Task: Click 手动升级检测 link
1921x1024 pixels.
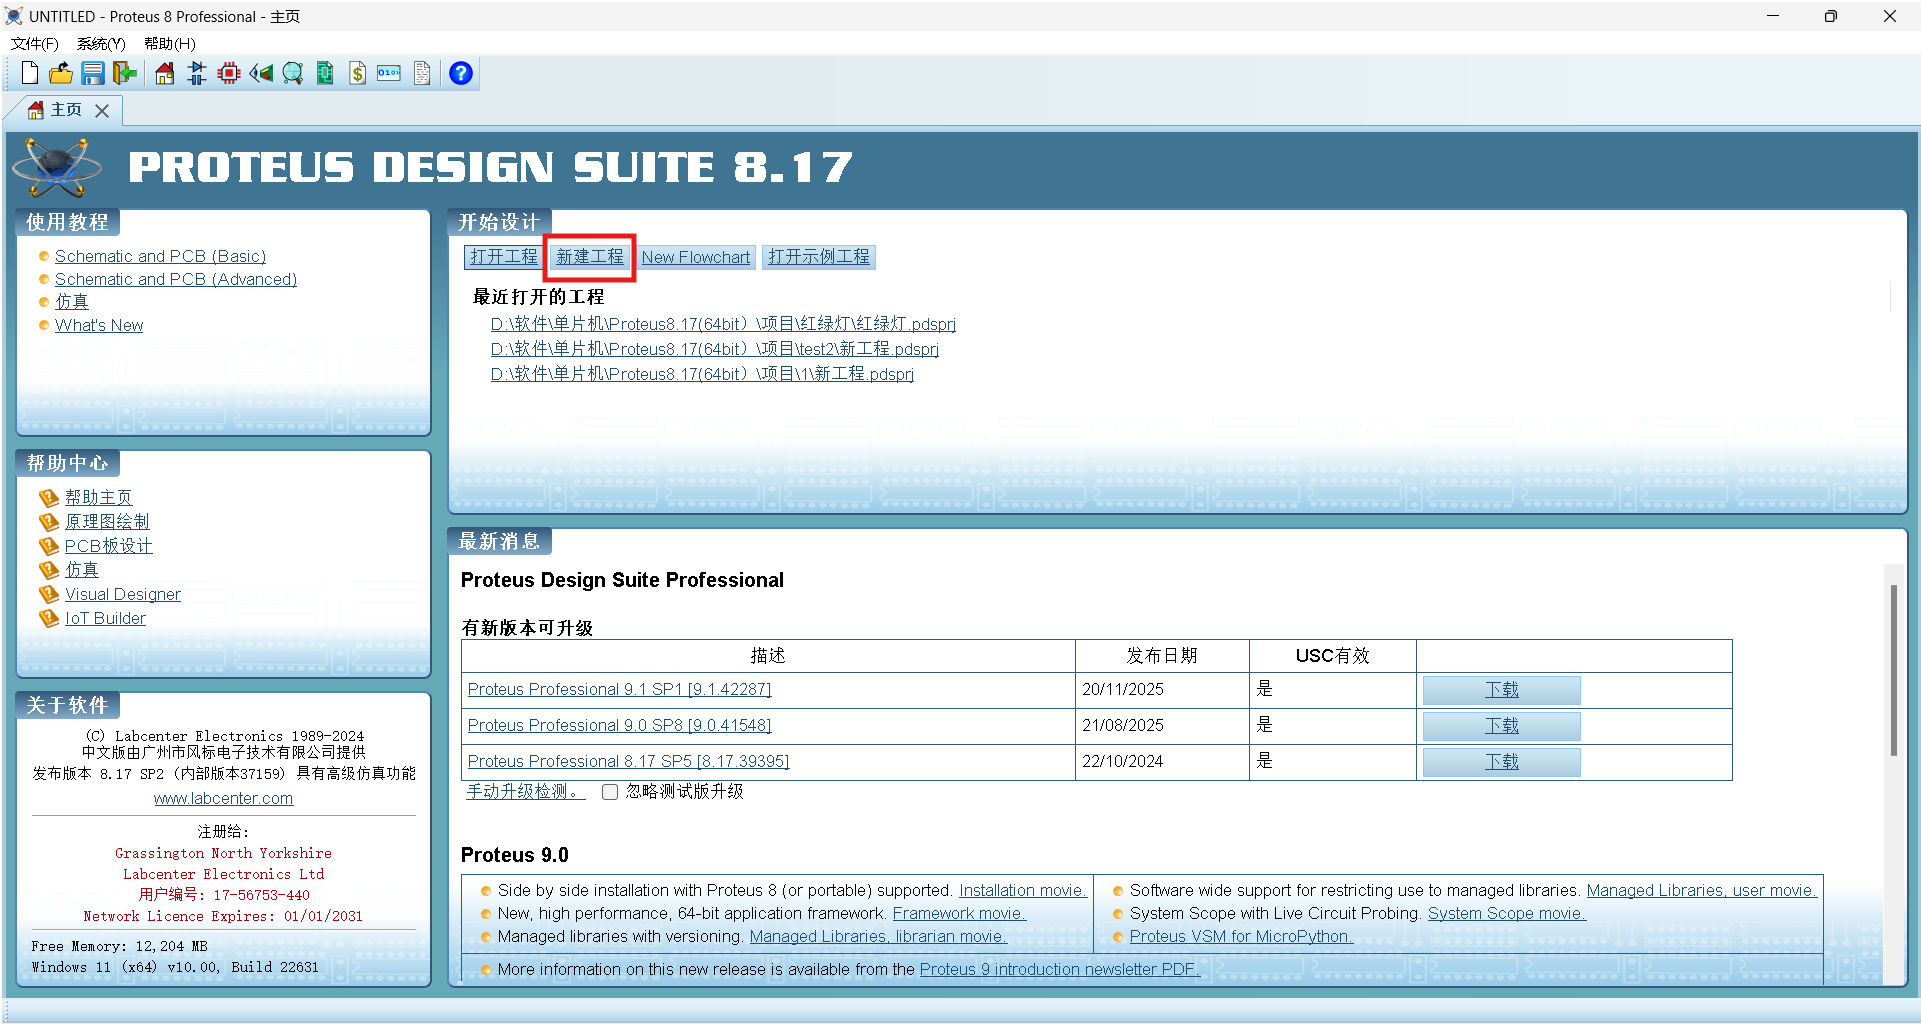Action: click(x=526, y=792)
